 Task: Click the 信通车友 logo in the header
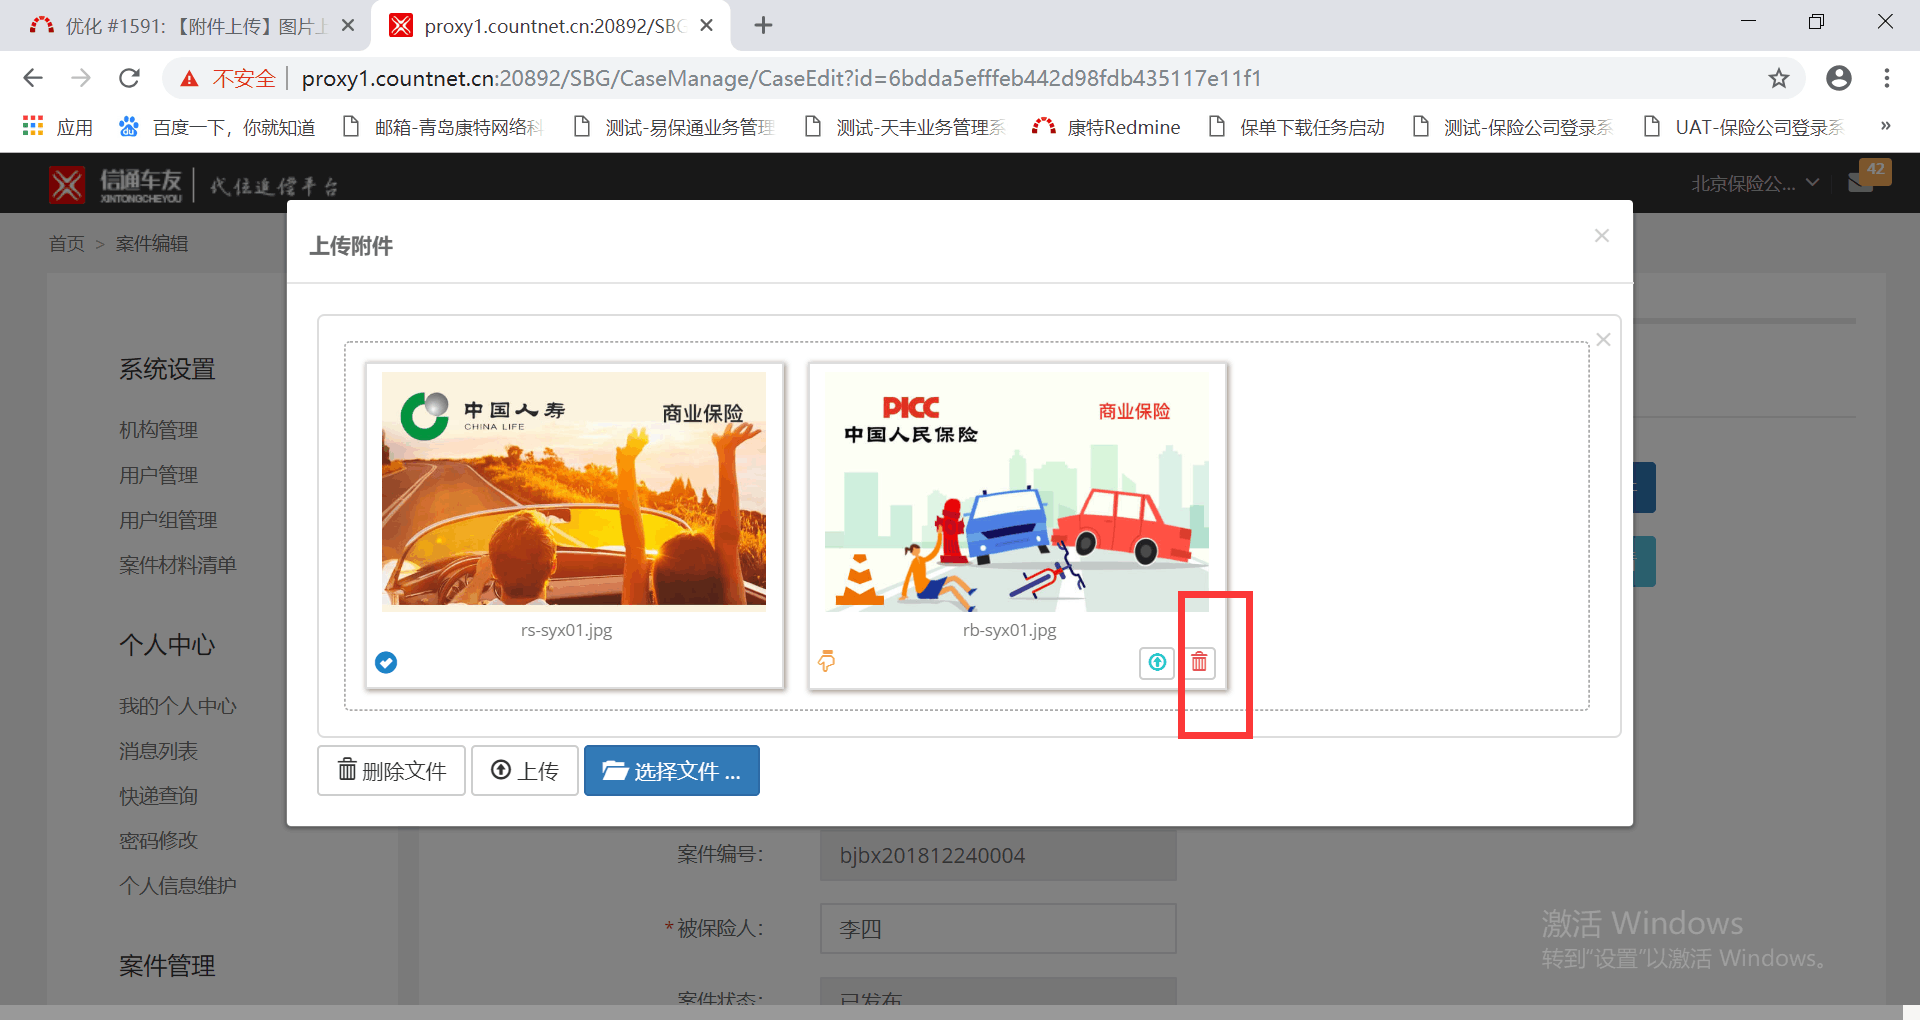[x=116, y=185]
